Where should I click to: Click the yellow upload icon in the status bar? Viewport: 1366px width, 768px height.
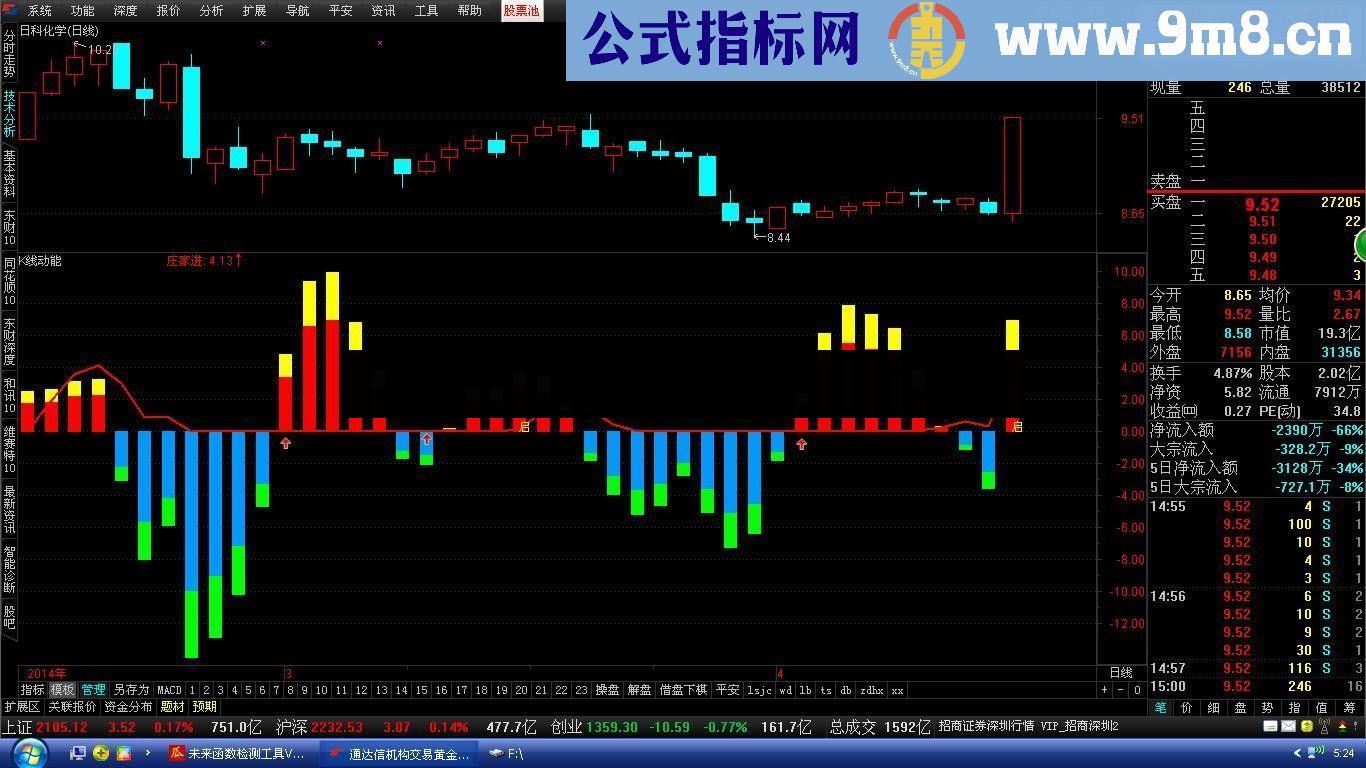click(1306, 727)
